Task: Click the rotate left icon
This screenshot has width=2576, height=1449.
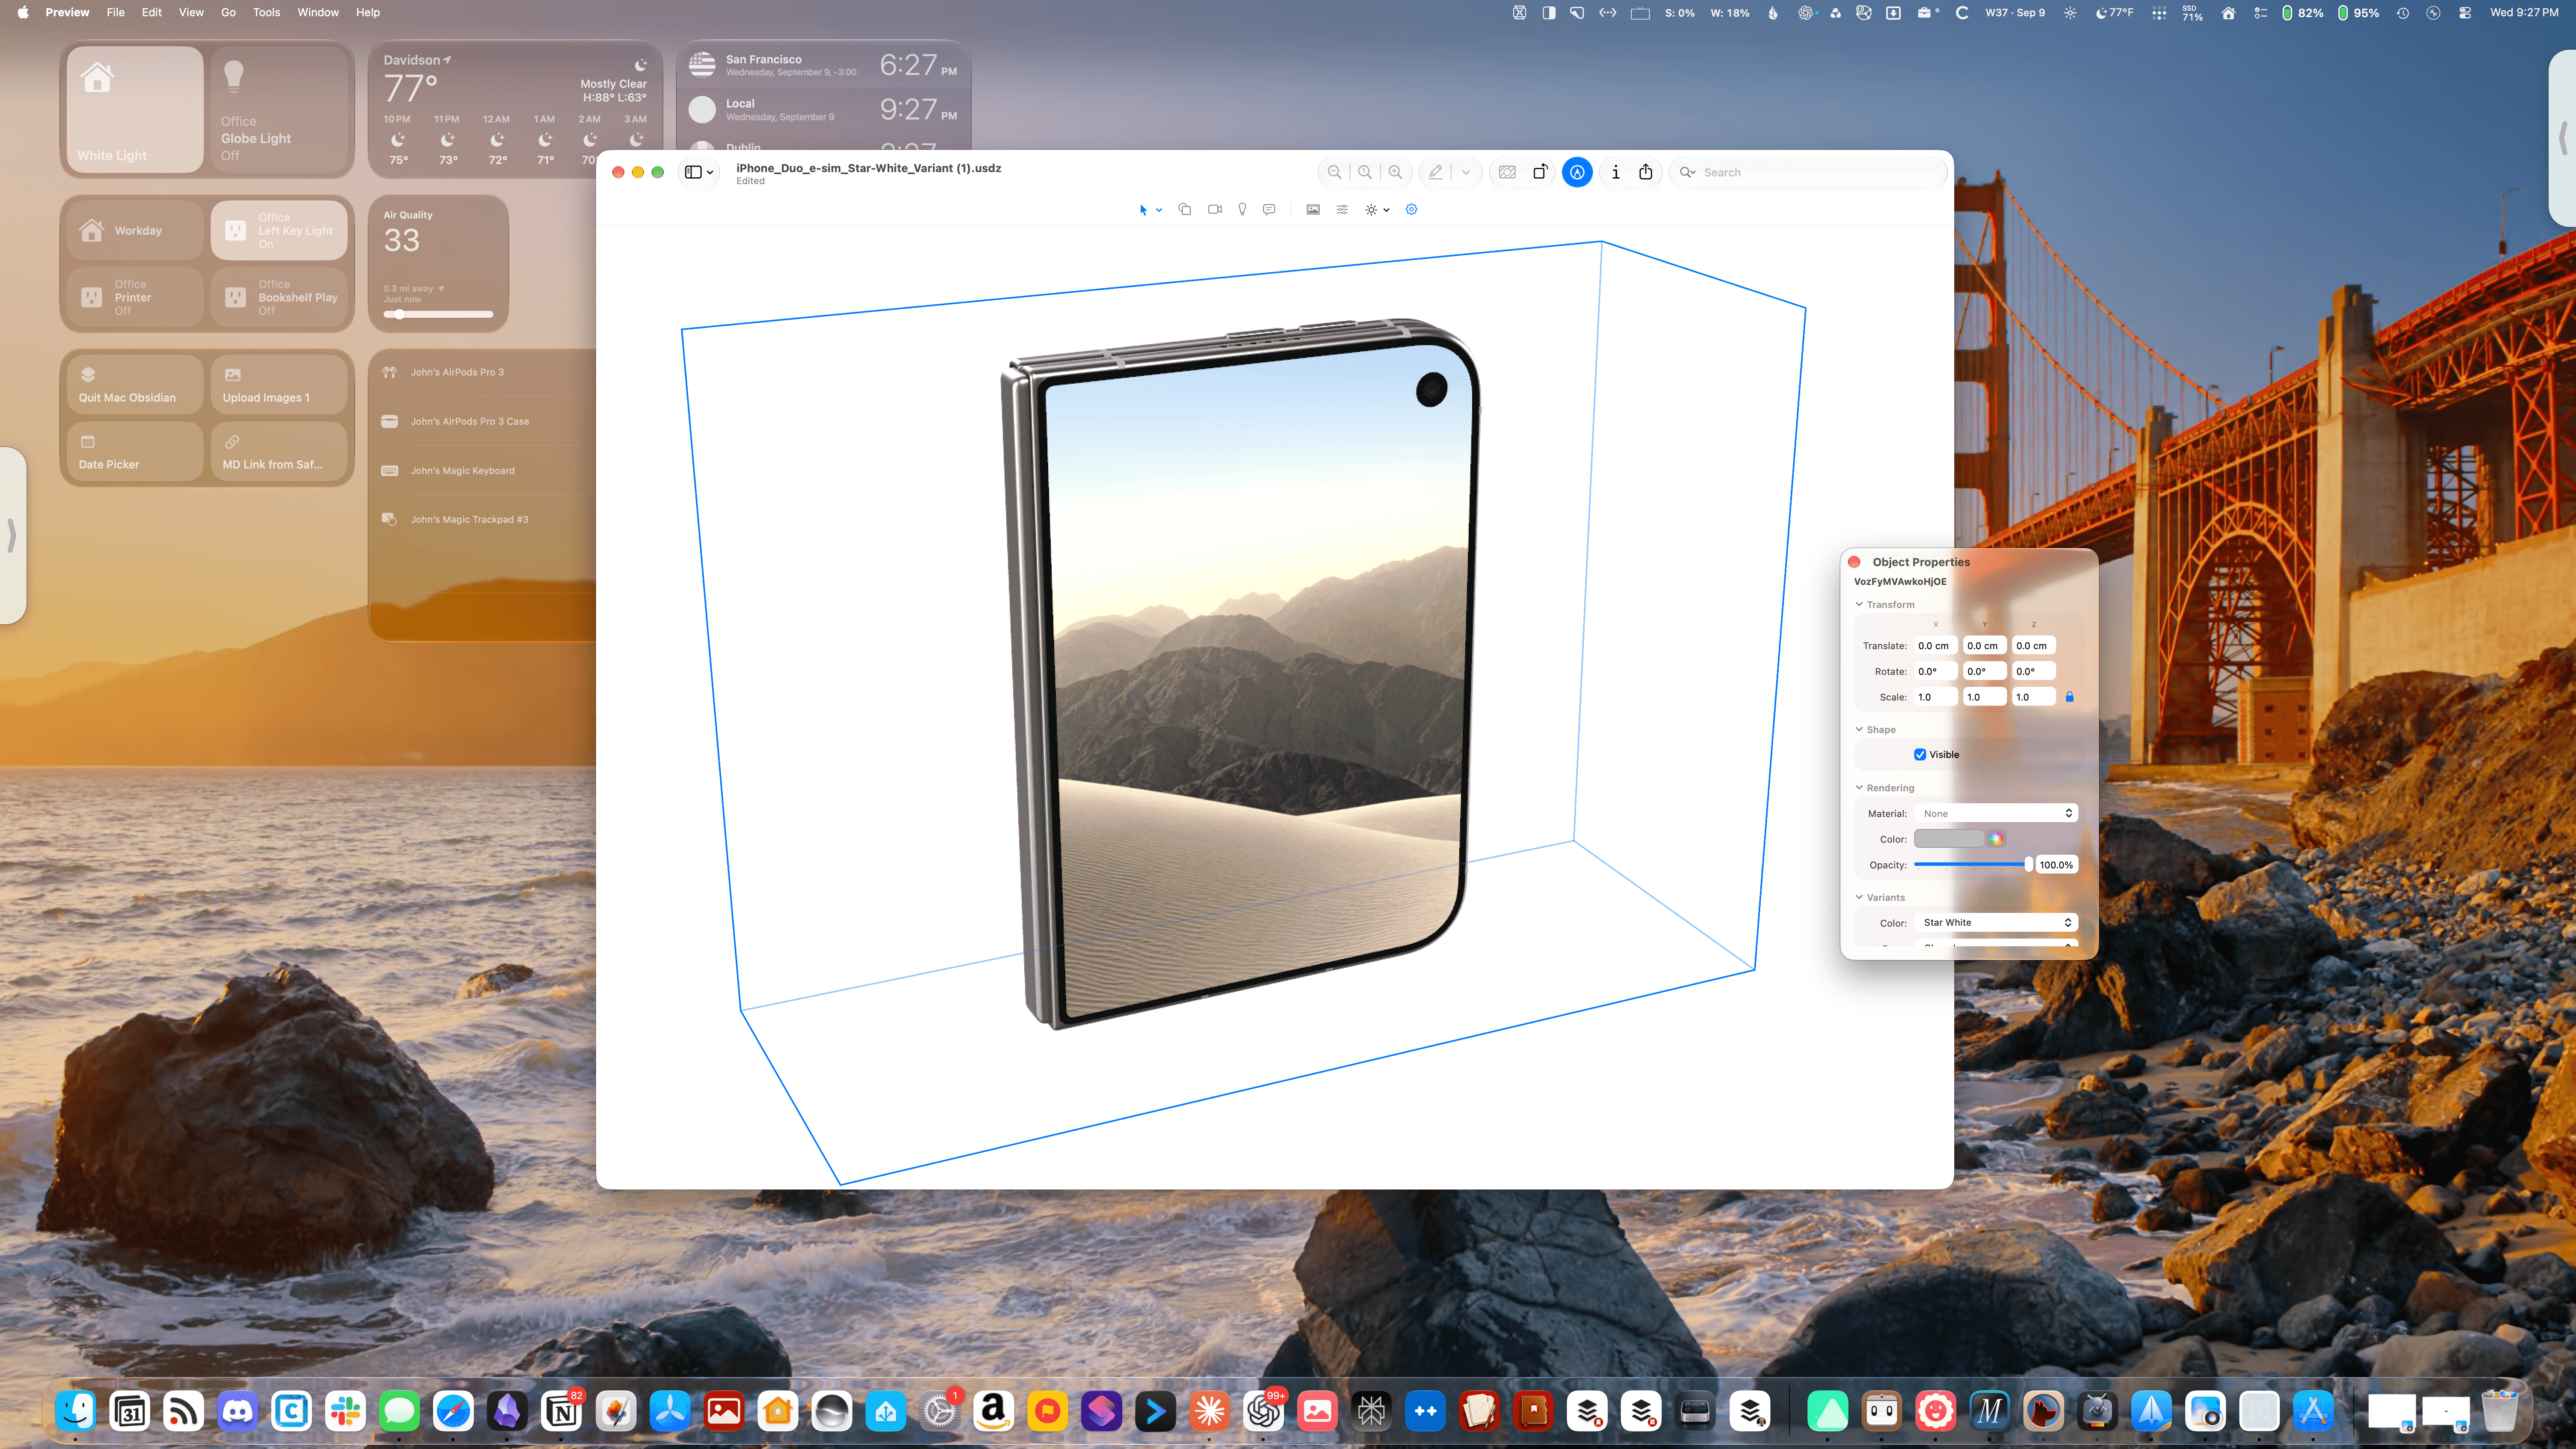Action: [x=1541, y=172]
